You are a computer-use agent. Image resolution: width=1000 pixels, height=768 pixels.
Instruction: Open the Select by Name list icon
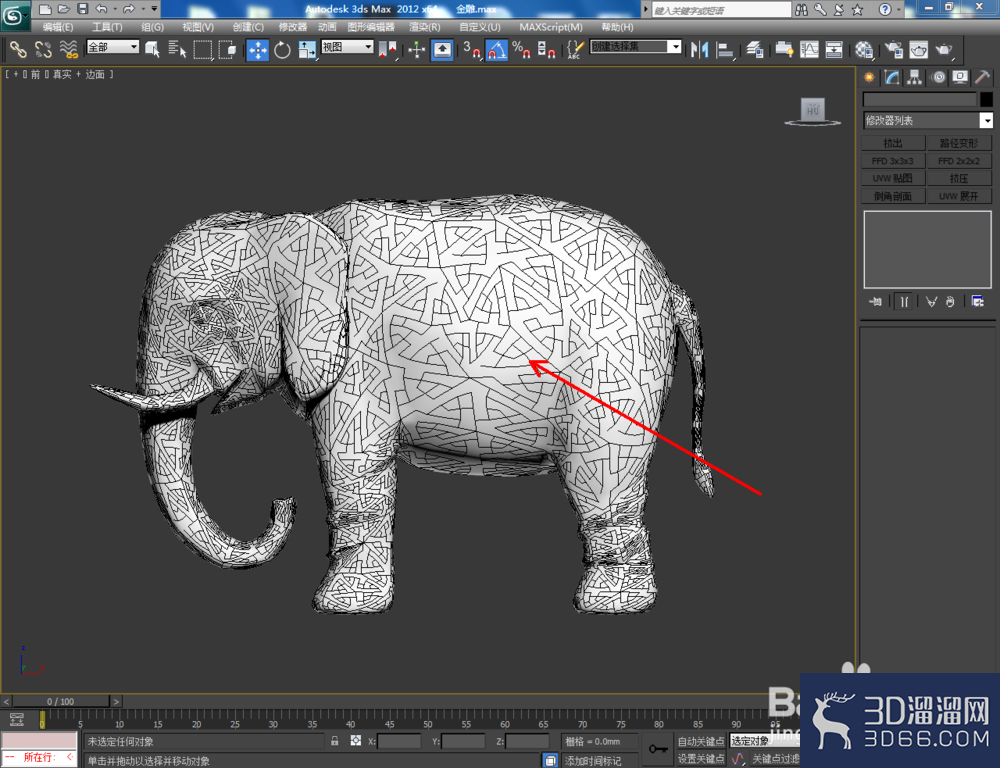point(177,49)
